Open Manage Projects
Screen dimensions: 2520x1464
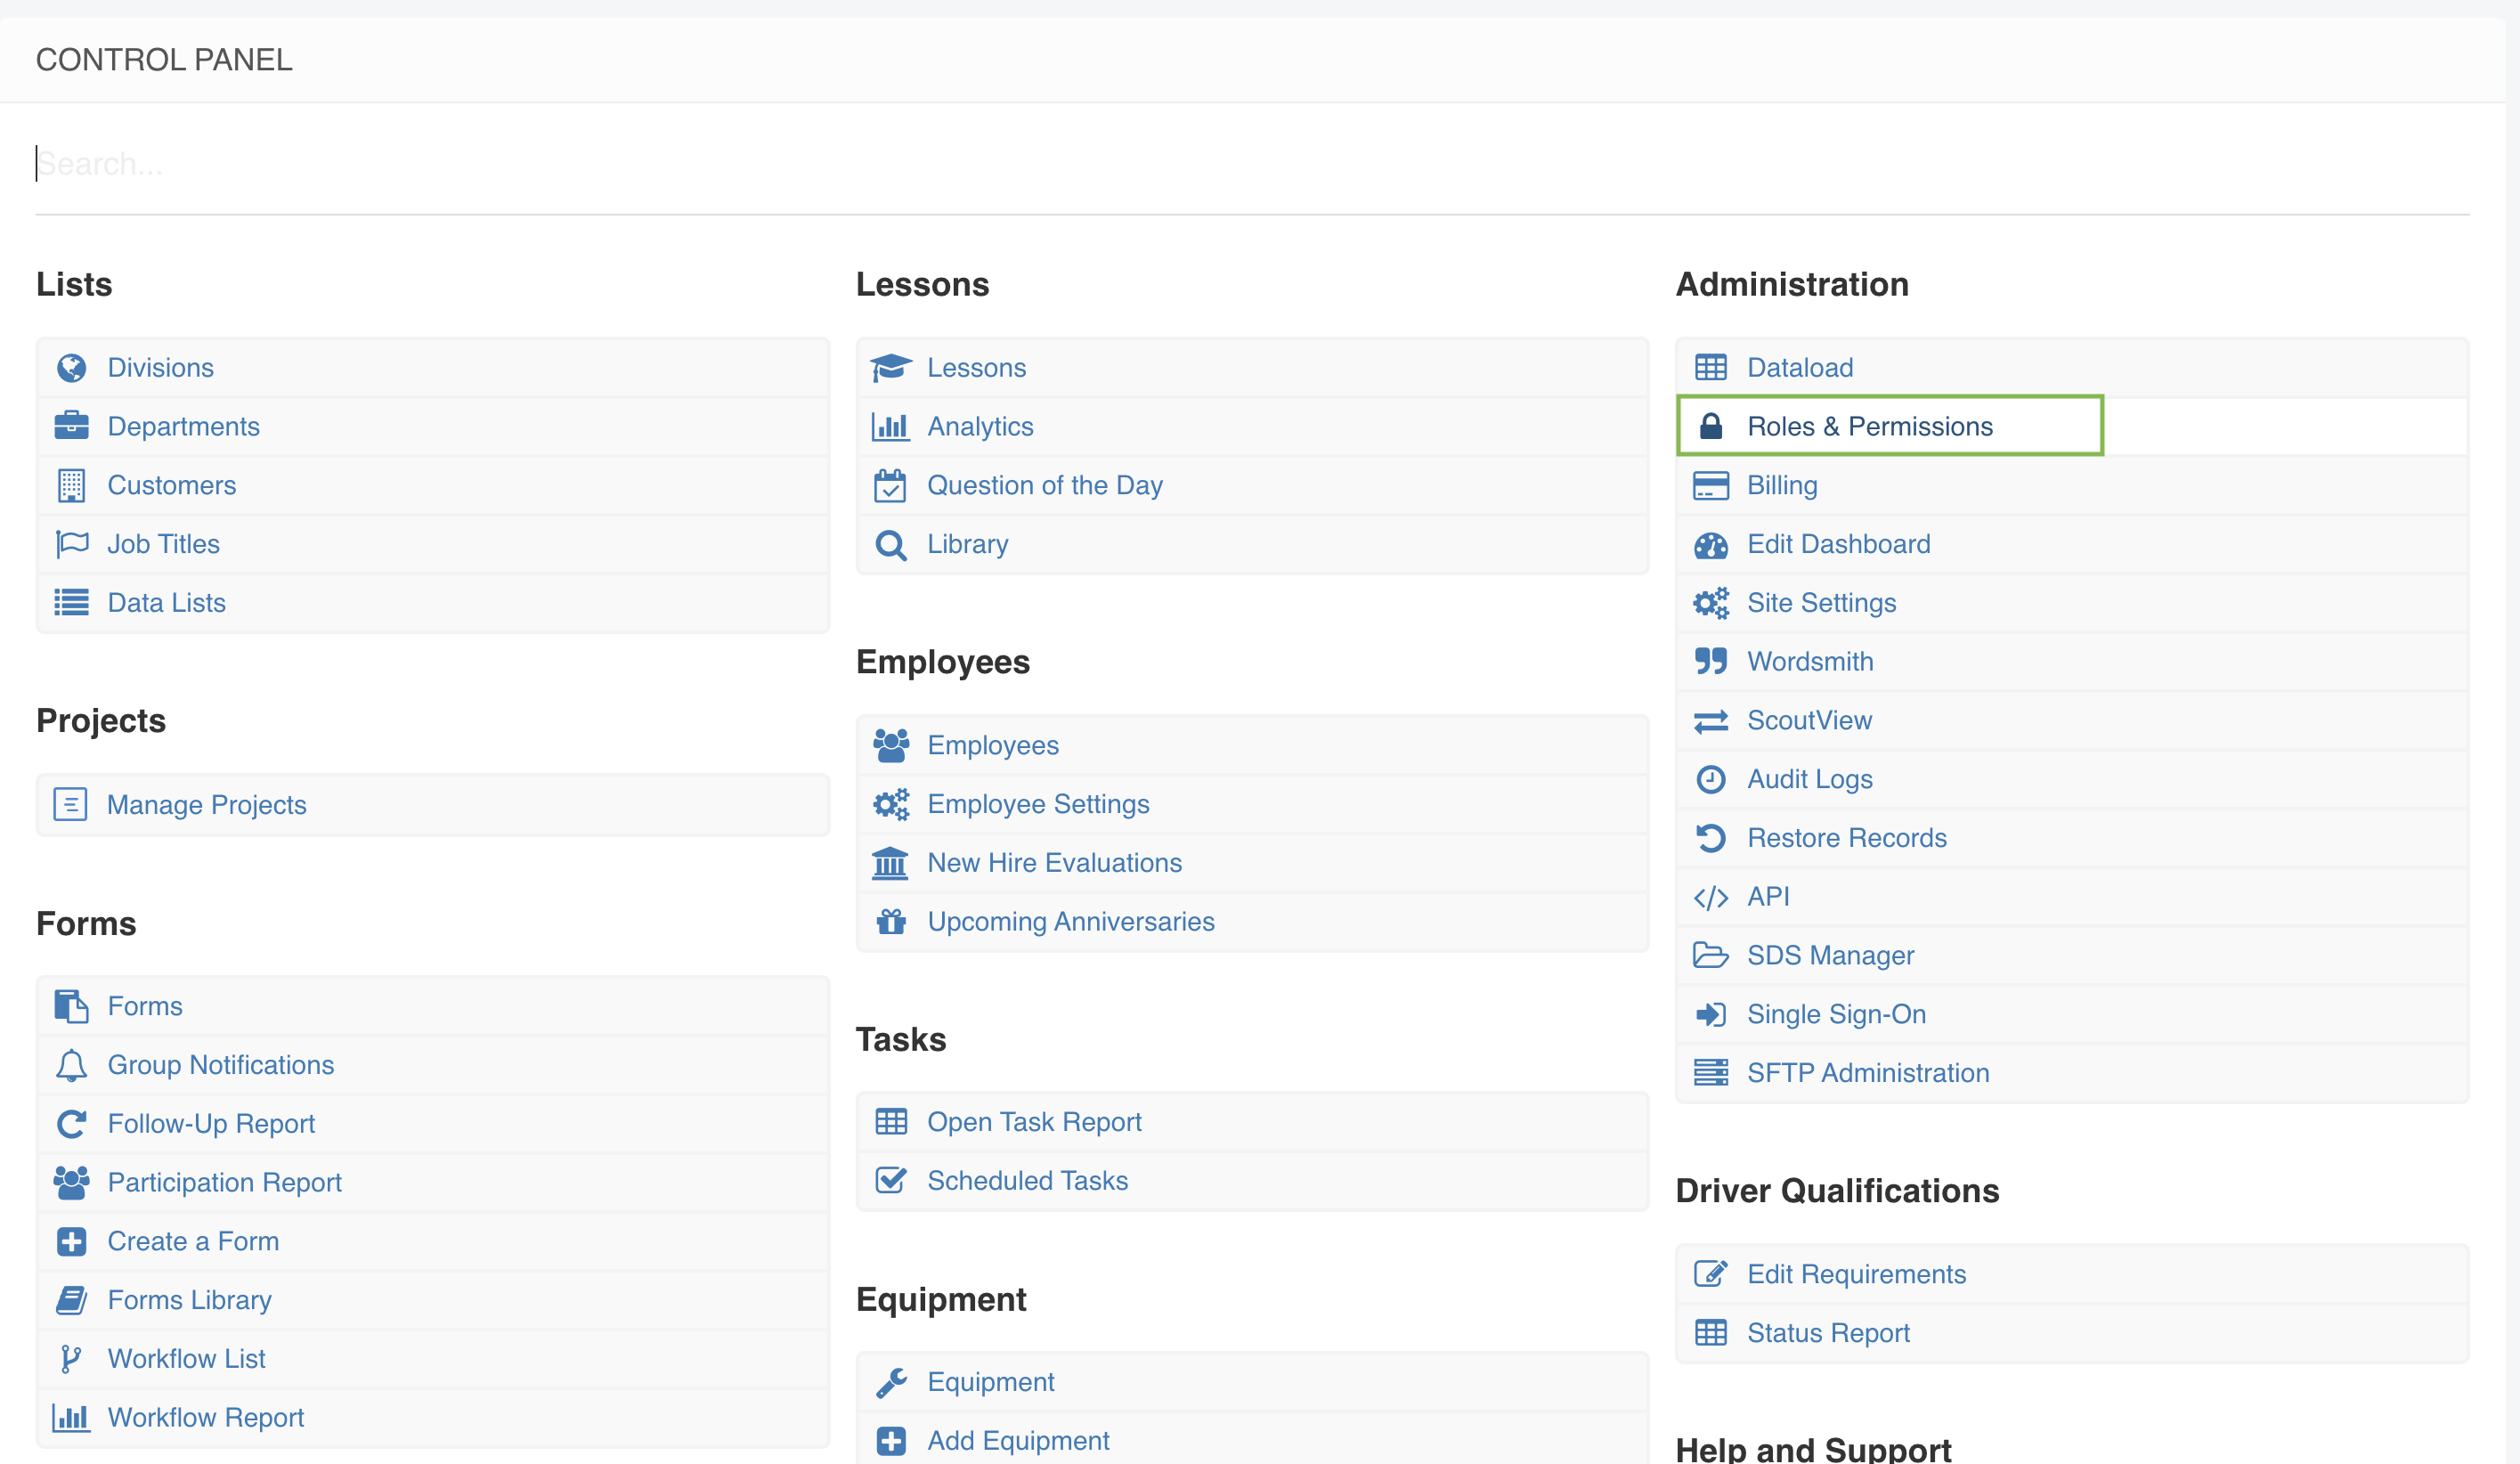pos(206,805)
